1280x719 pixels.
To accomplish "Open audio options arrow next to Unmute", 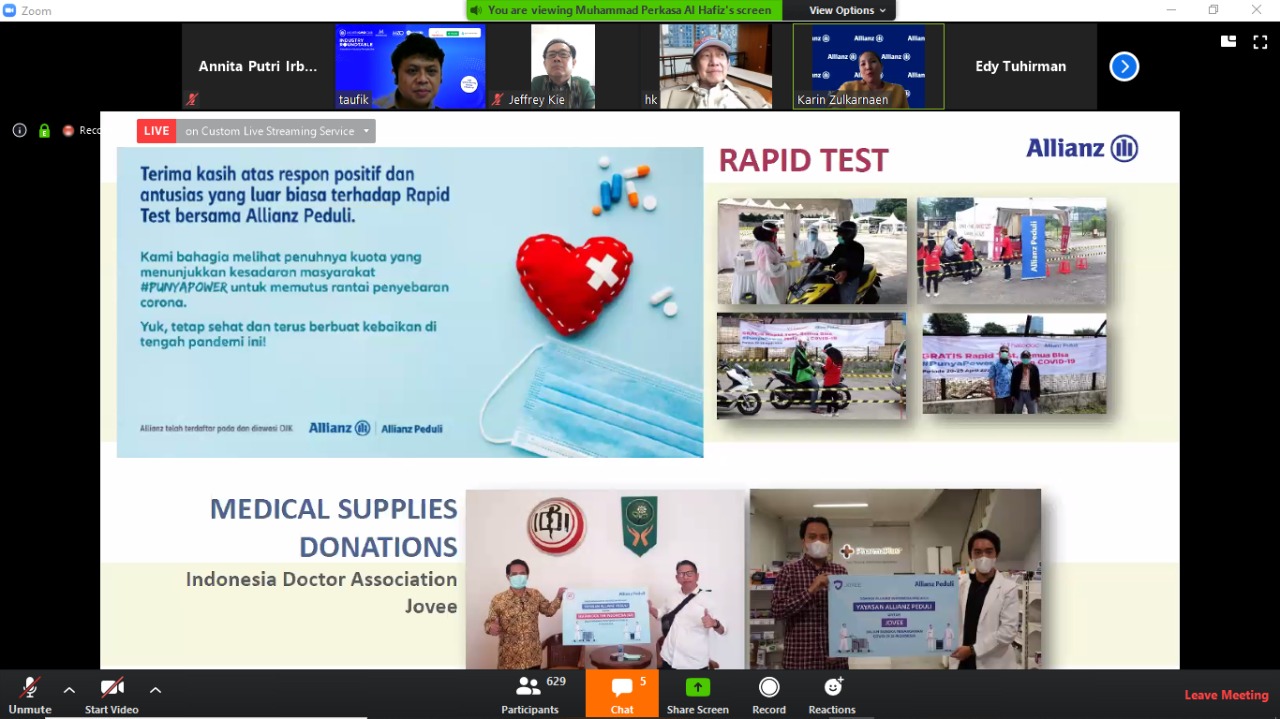I will tap(69, 690).
